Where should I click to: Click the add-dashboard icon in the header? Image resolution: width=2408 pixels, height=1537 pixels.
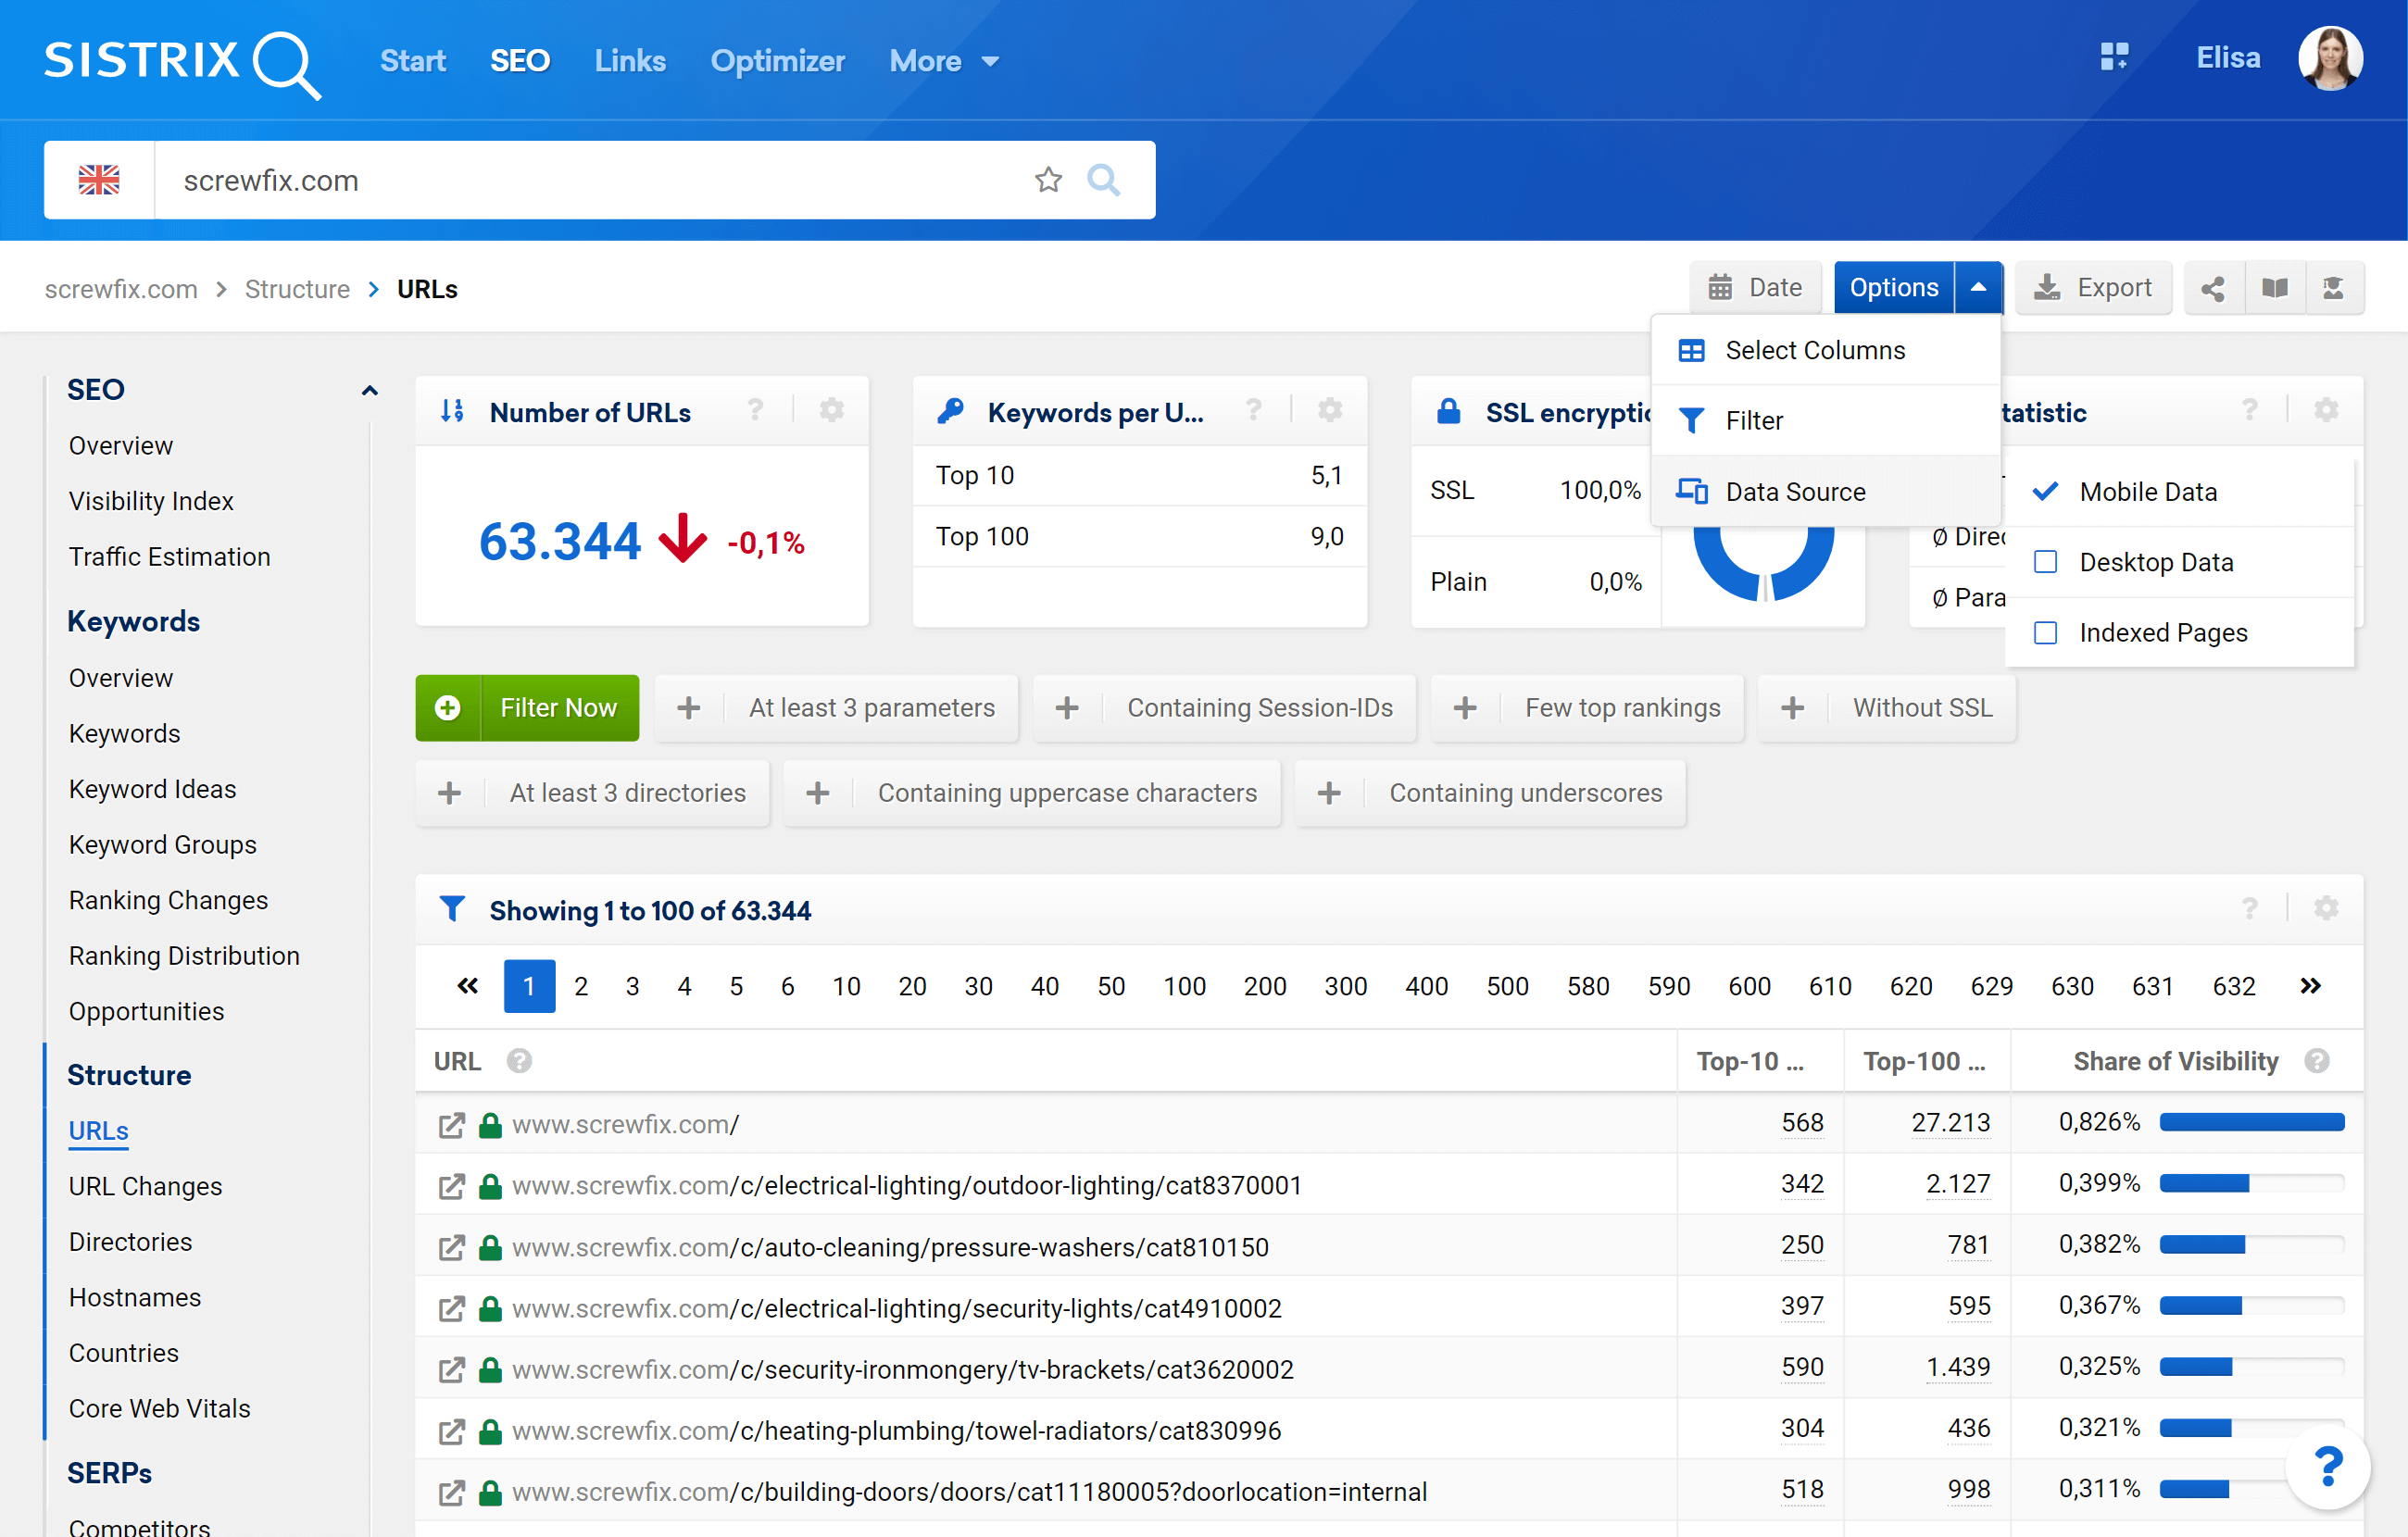click(x=2115, y=58)
